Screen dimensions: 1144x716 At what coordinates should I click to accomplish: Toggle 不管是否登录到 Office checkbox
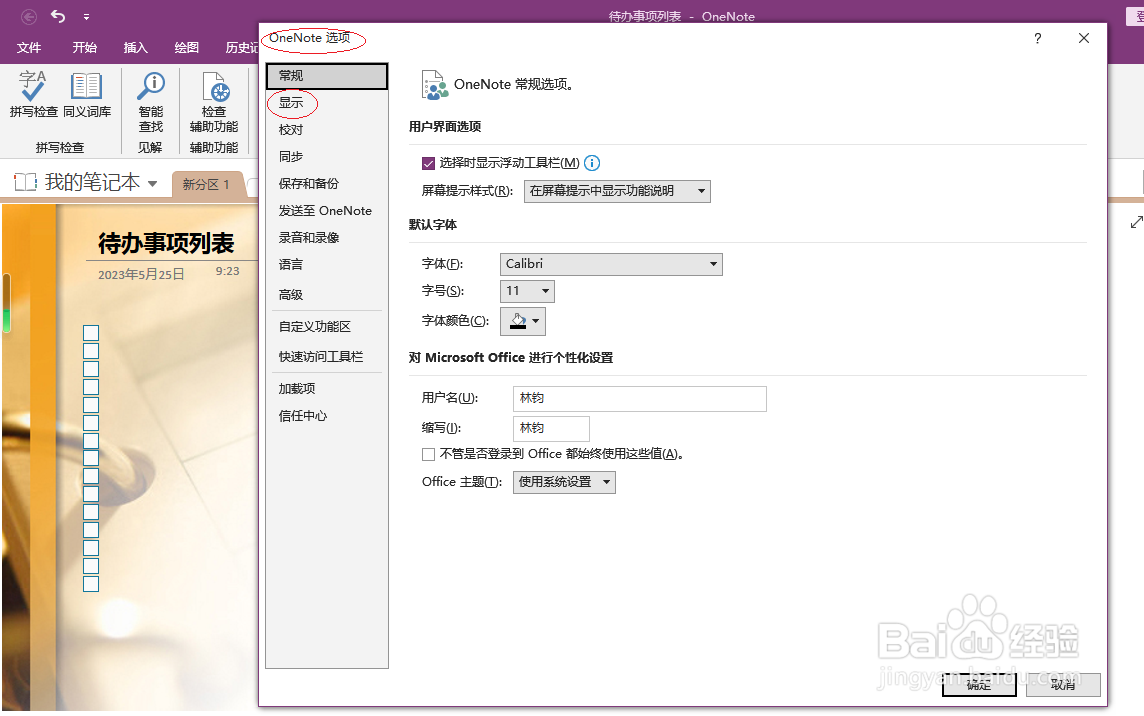(429, 455)
